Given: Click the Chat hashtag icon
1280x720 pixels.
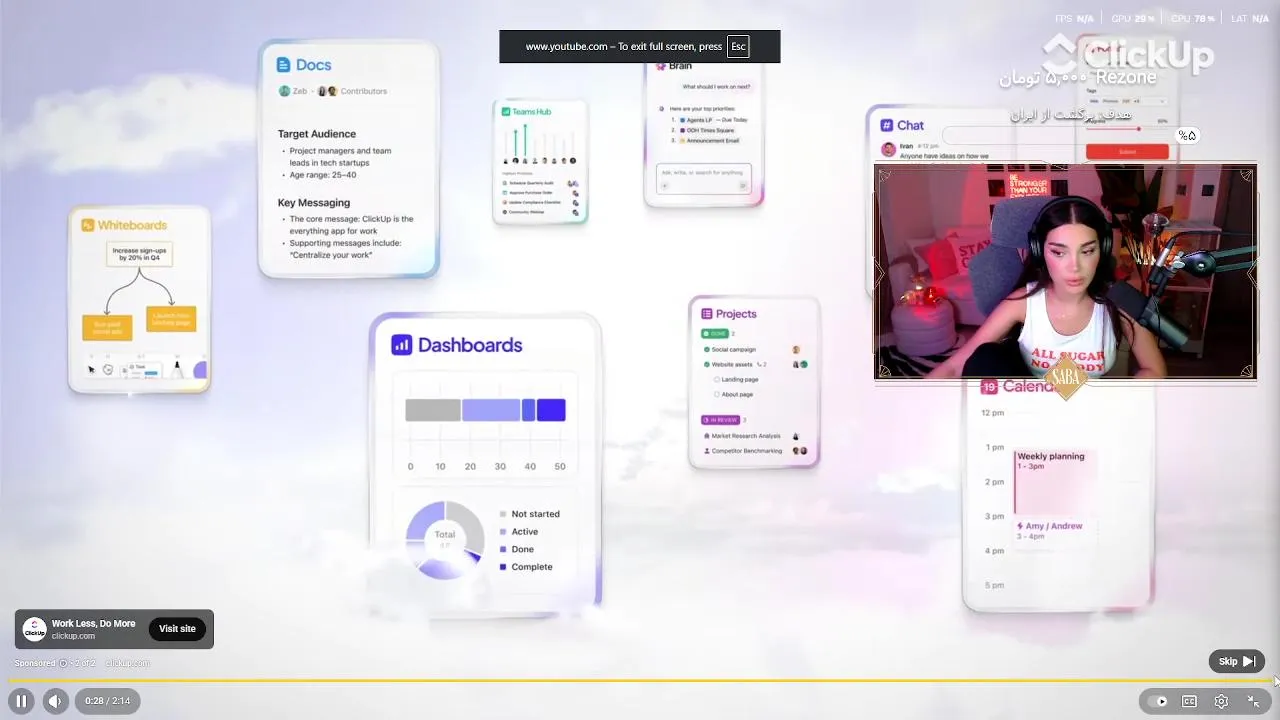Looking at the screenshot, I should pyautogui.click(x=886, y=125).
